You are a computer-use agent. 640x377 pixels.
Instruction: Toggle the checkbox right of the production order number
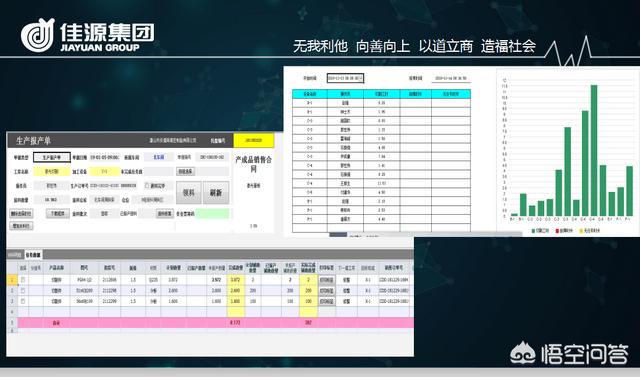coord(147,186)
